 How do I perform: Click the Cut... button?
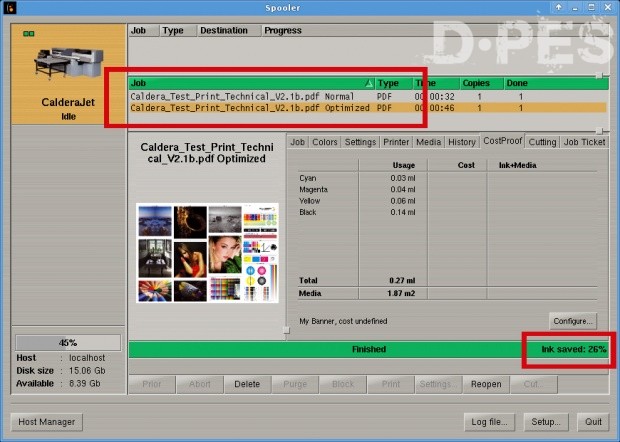[534, 384]
